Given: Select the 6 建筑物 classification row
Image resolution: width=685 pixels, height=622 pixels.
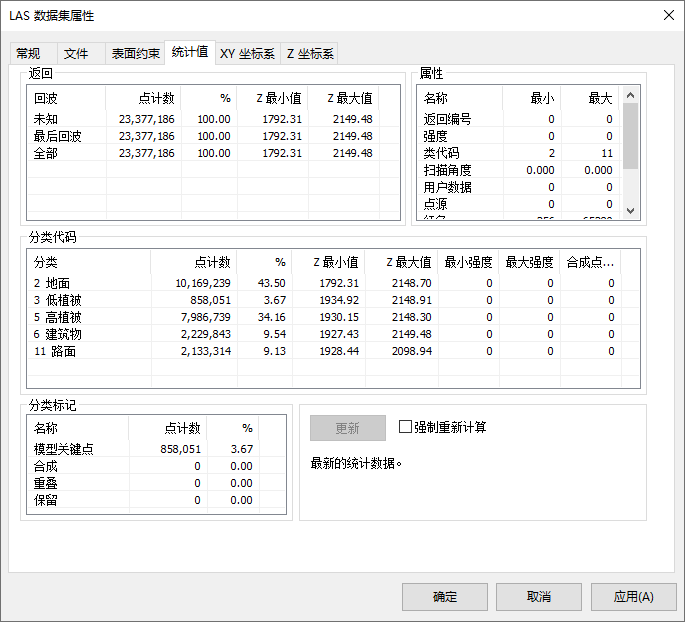Looking at the screenshot, I should [x=333, y=334].
